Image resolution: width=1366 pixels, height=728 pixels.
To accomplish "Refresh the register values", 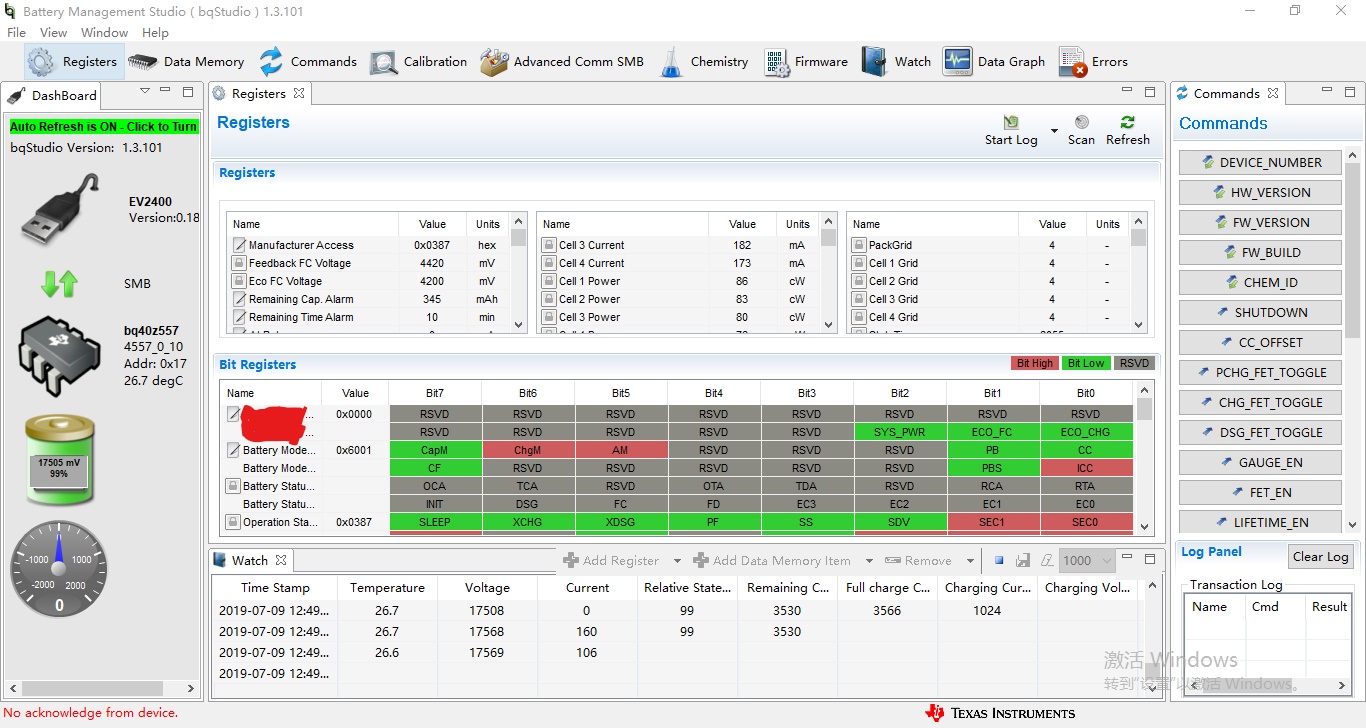I will point(1127,131).
